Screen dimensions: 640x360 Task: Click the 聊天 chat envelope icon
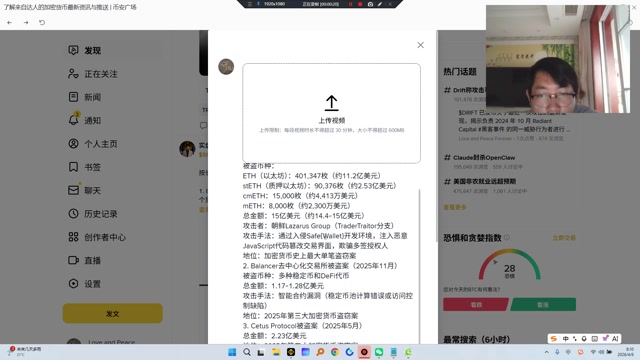(x=73, y=190)
